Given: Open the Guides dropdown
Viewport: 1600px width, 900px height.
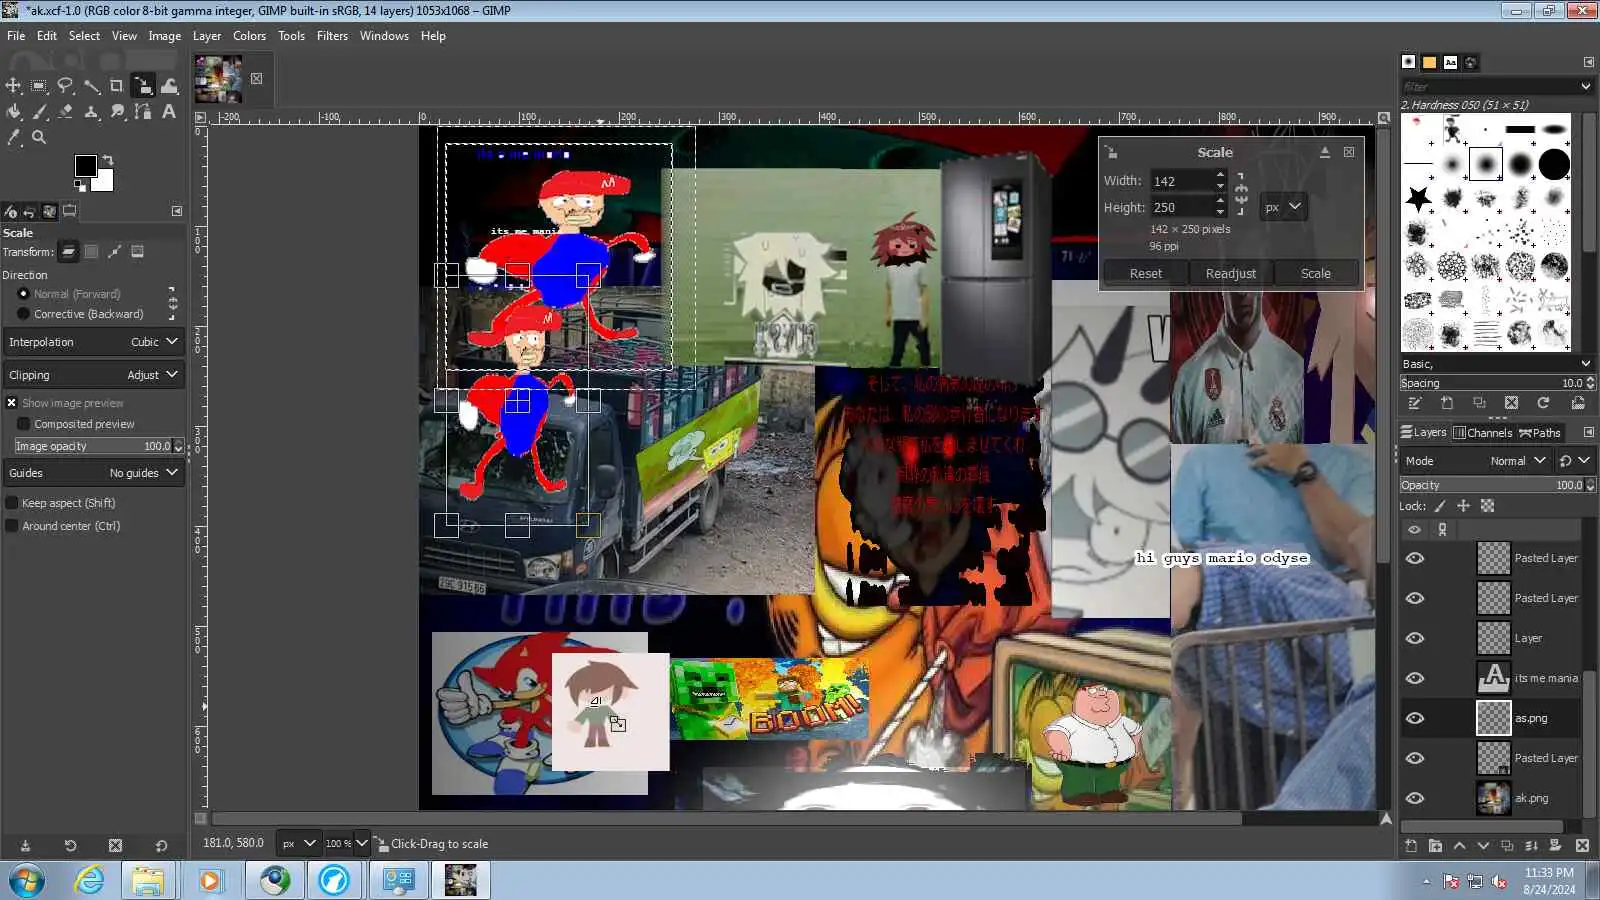Looking at the screenshot, I should click(94, 473).
